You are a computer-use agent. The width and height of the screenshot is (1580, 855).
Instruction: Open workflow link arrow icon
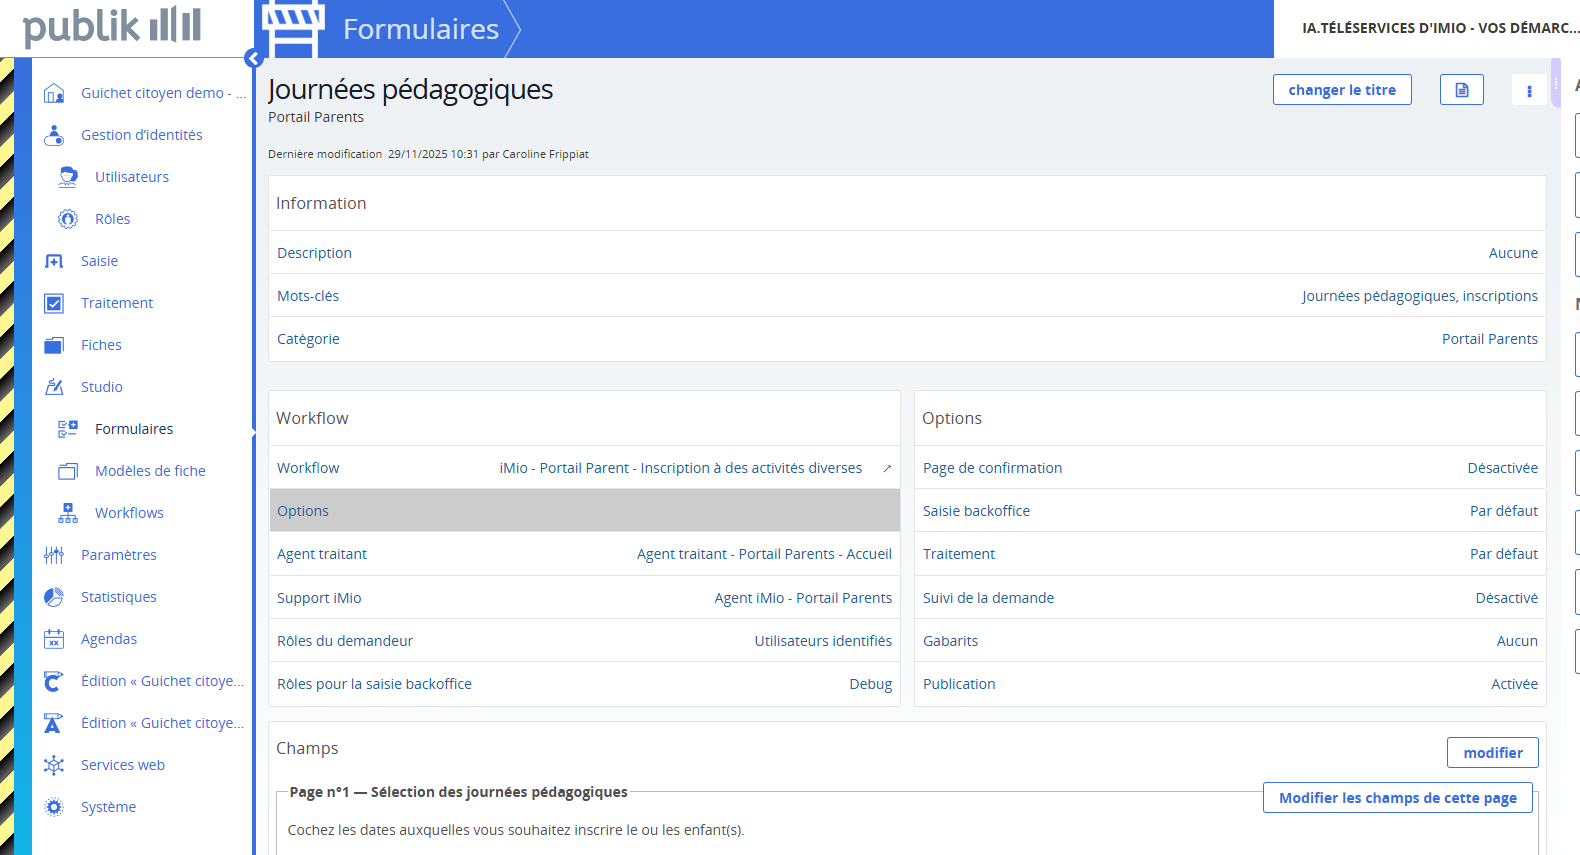point(887,468)
